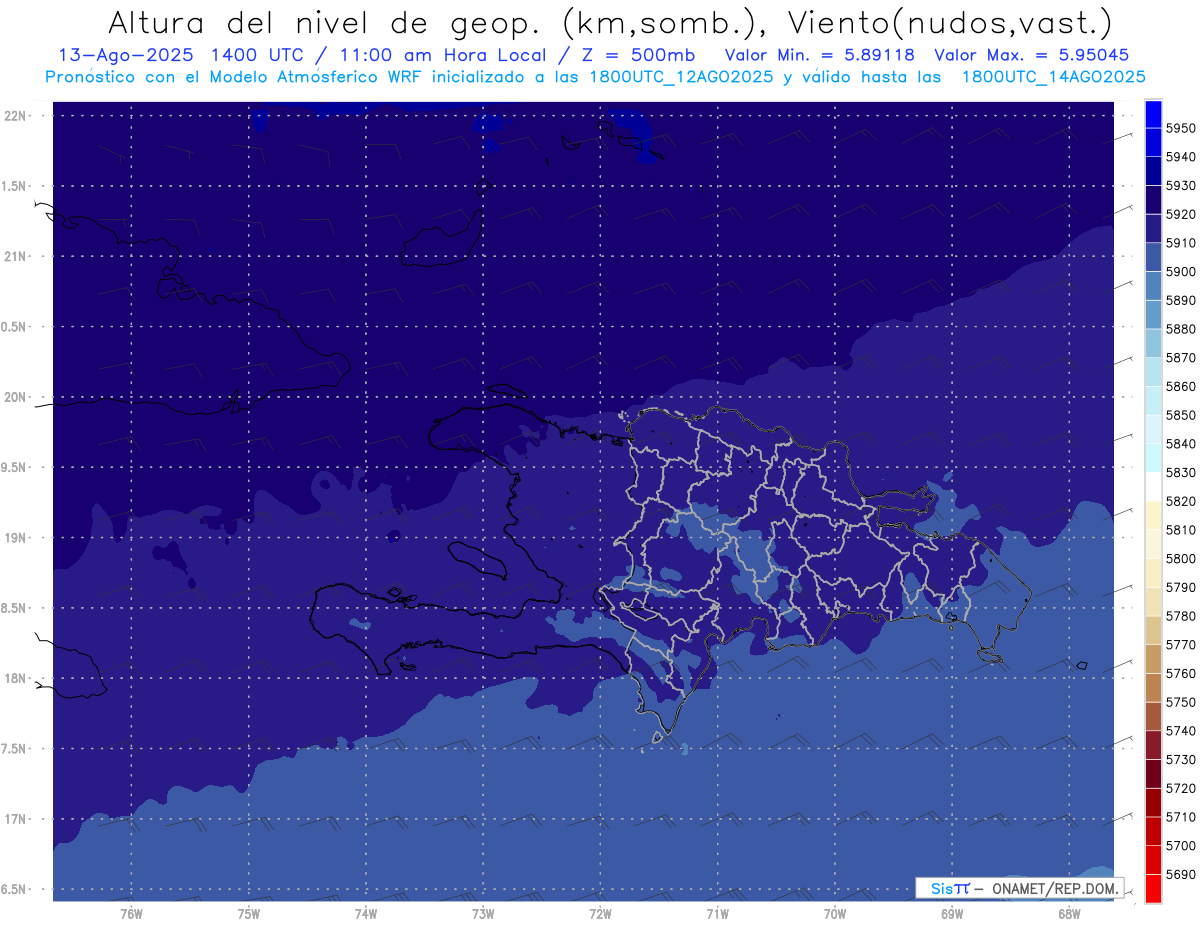
Task: Click the '18N' latitude axis label
Action: (x=16, y=678)
